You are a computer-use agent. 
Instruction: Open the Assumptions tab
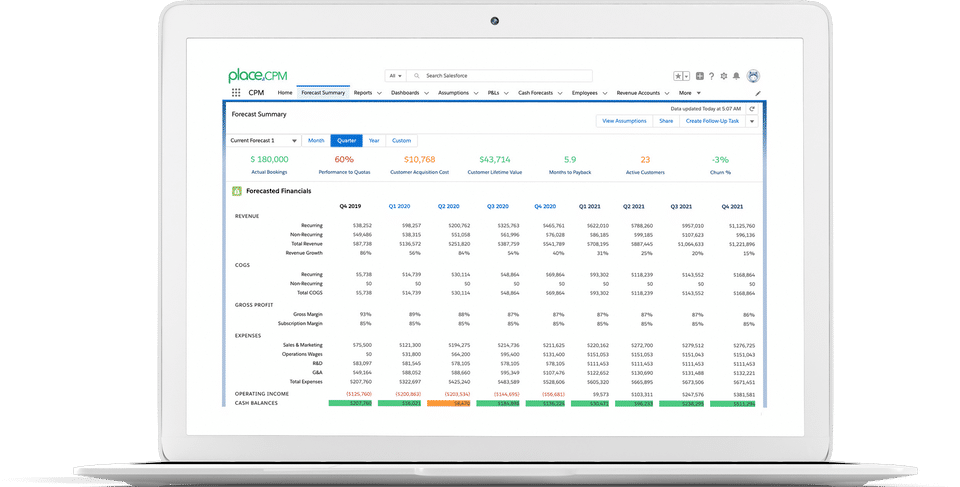[x=454, y=93]
